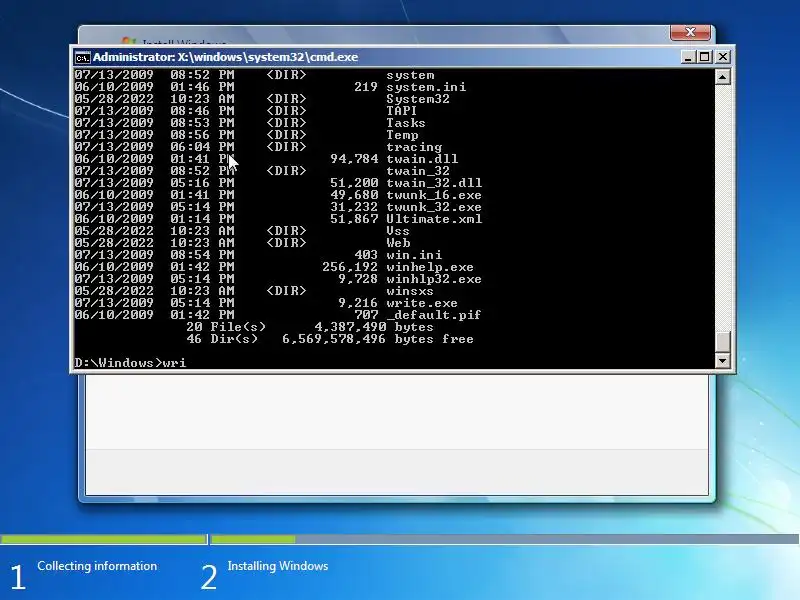Minimize the command prompt window
This screenshot has width=800, height=600.
click(x=688, y=57)
